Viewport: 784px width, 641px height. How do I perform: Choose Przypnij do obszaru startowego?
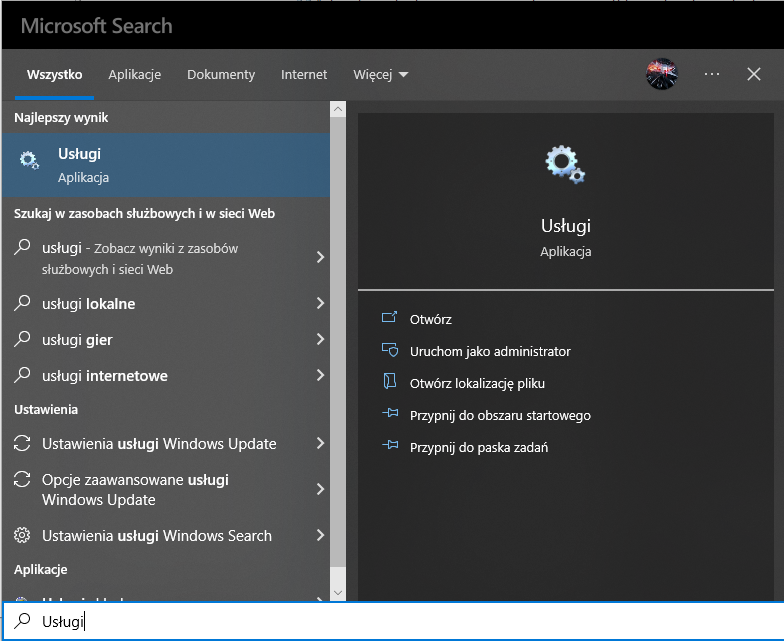coord(500,416)
